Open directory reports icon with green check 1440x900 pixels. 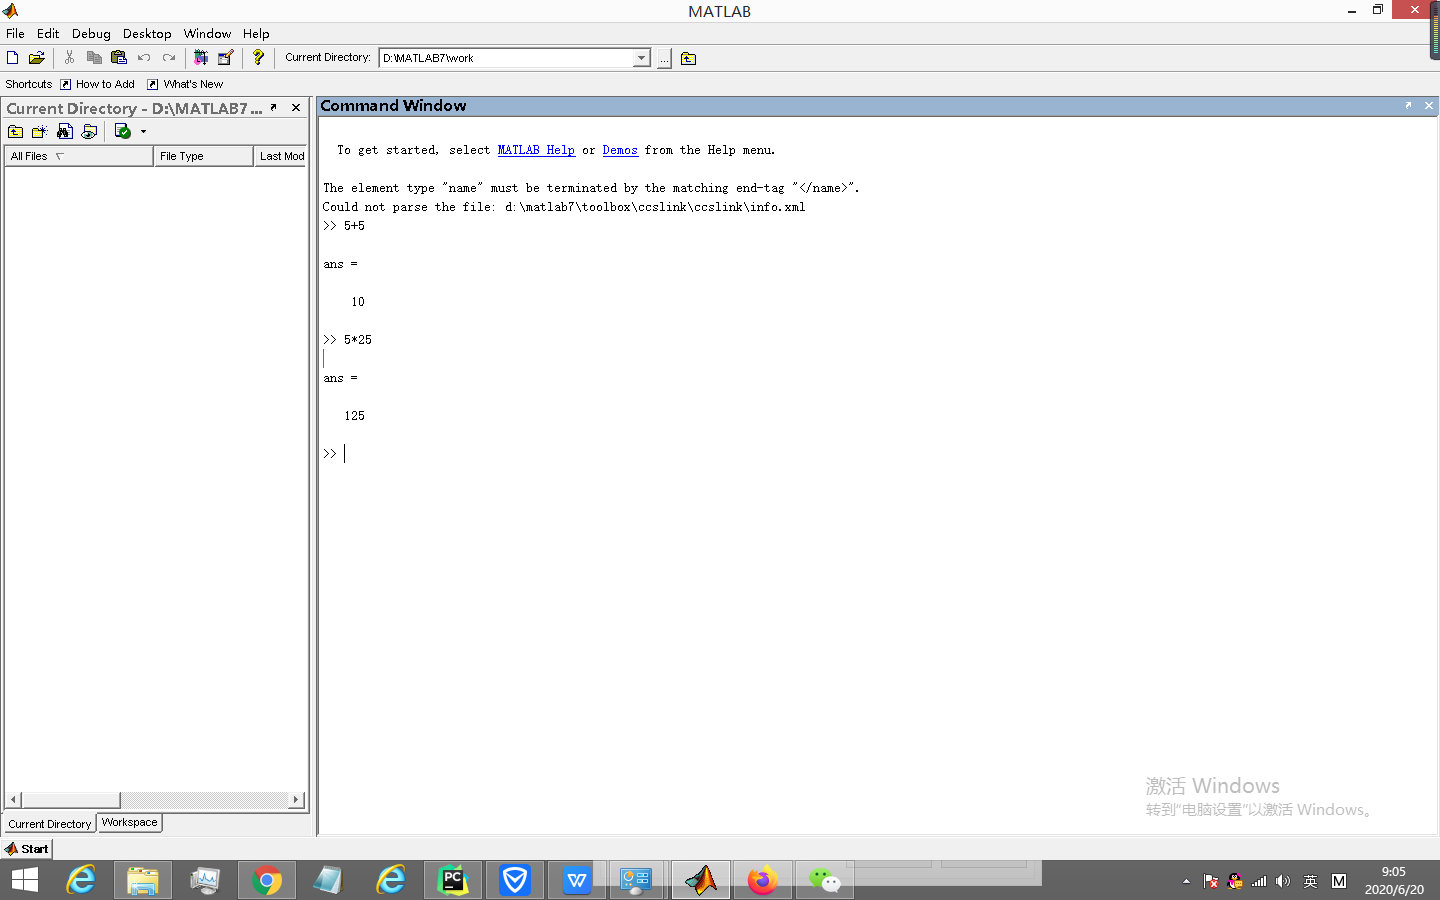click(122, 132)
